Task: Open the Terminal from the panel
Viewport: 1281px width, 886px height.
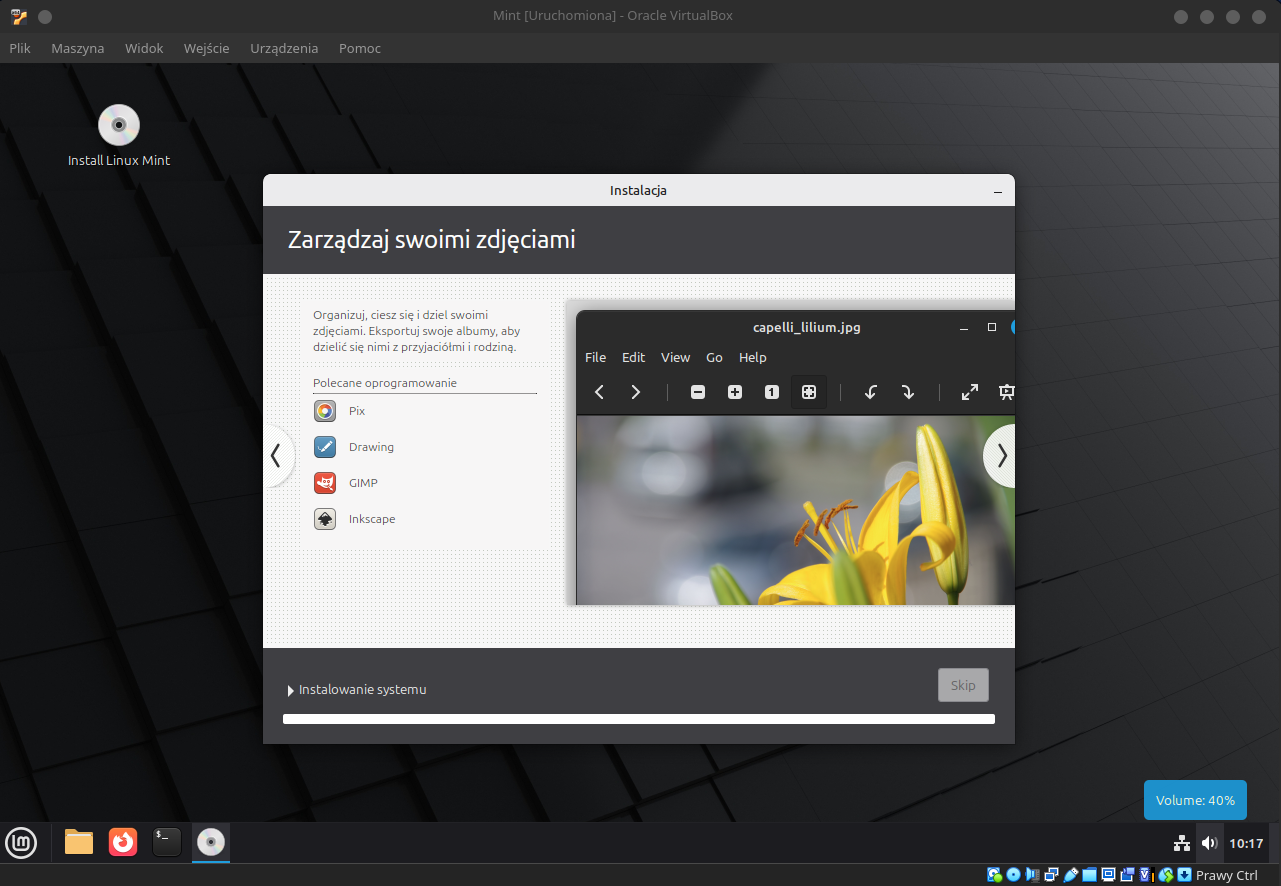Action: (167, 843)
